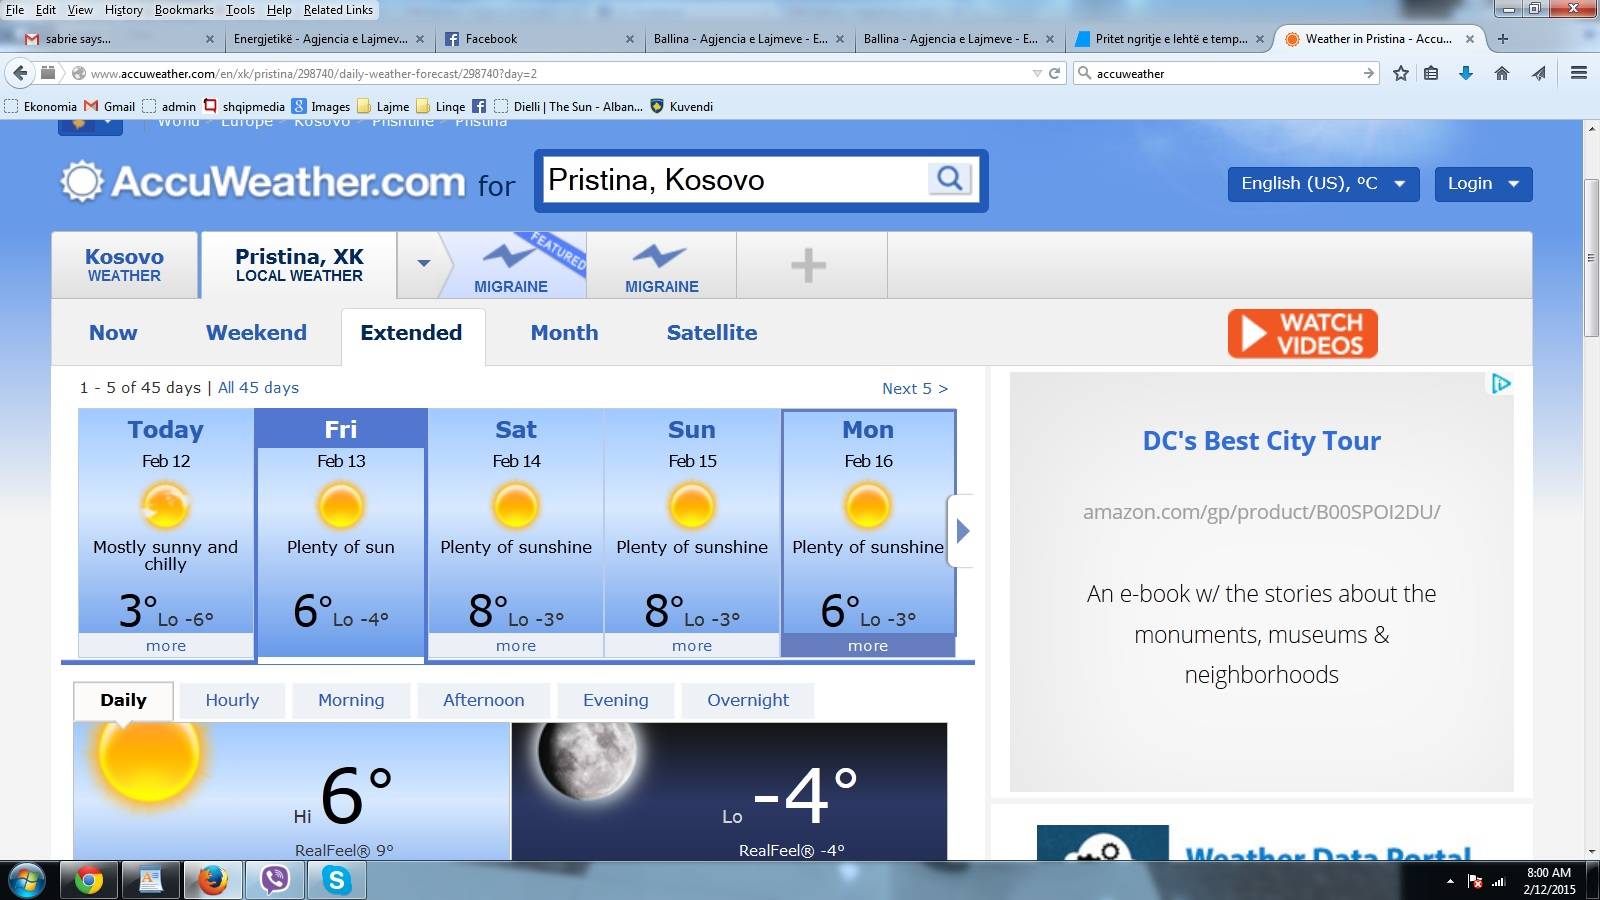Screen dimensions: 1600x900
Task: Show hidden system tray icons arrow
Action: [1450, 881]
